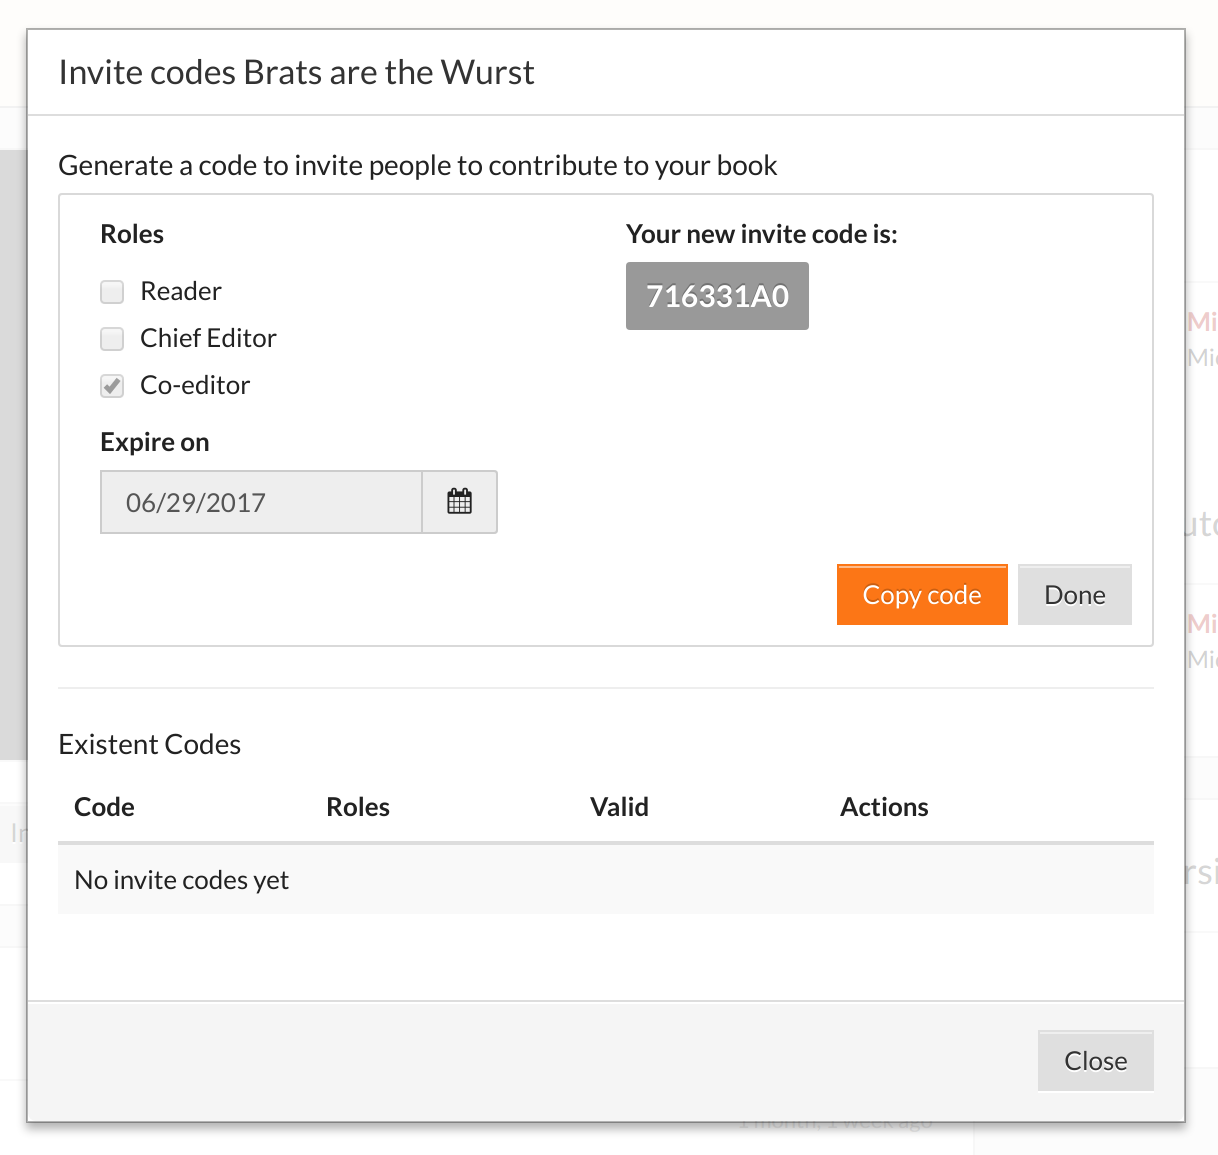Click the dialog title 'Invite codes Brats are the Wurst'

[x=297, y=72]
